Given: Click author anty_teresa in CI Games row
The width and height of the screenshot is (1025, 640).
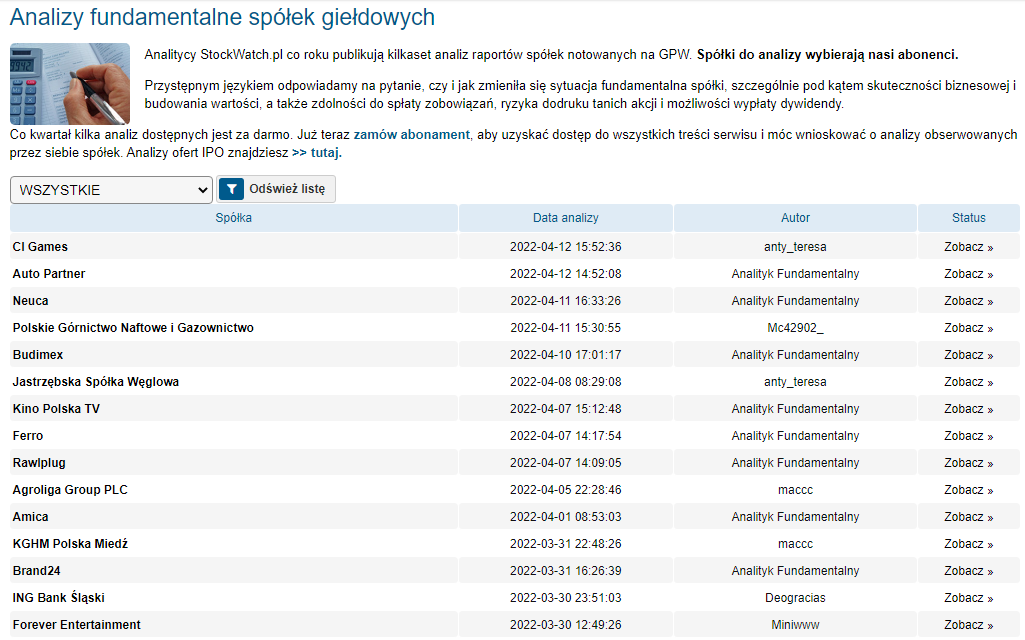Looking at the screenshot, I should (x=795, y=247).
